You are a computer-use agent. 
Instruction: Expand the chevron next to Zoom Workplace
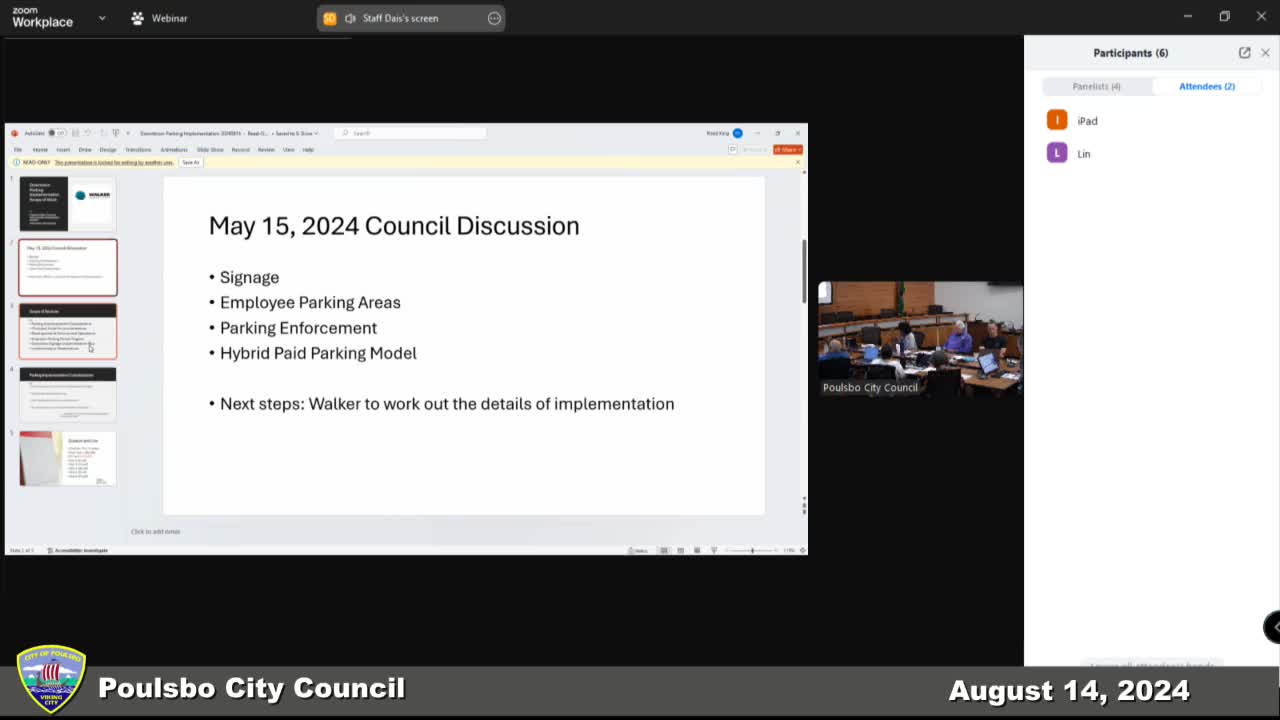(102, 18)
